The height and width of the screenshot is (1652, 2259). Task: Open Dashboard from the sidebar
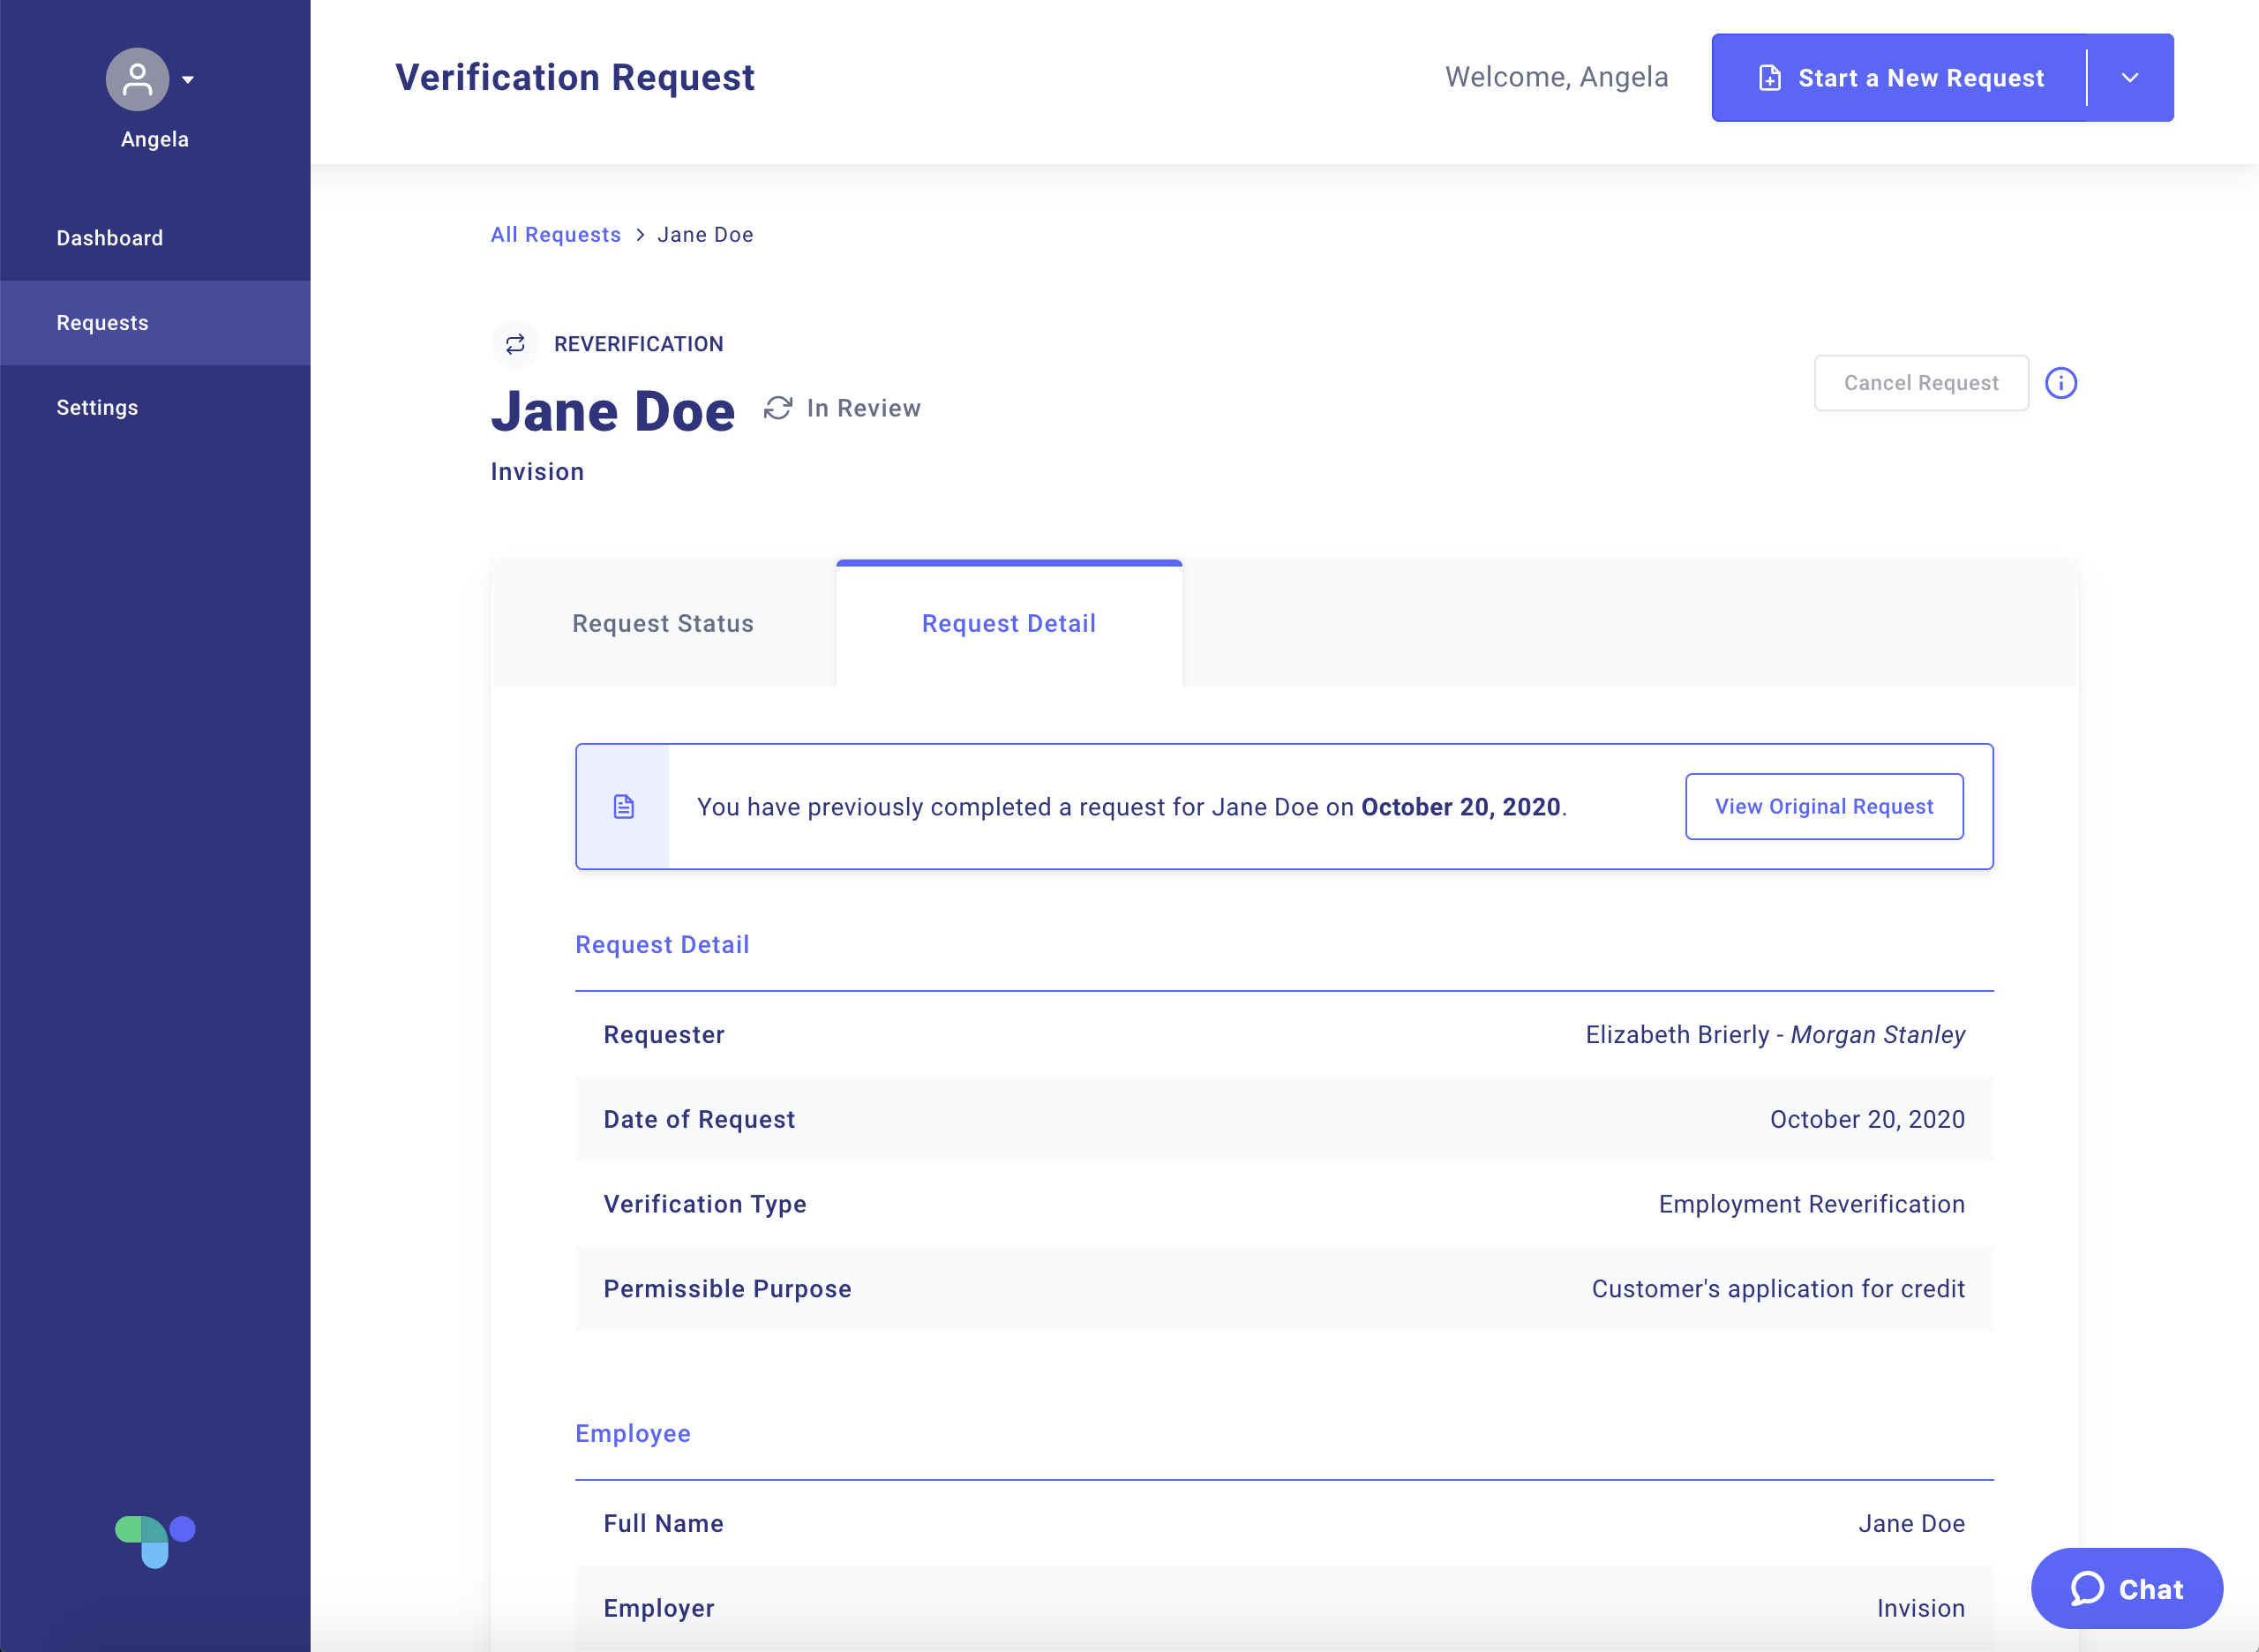[x=109, y=237]
